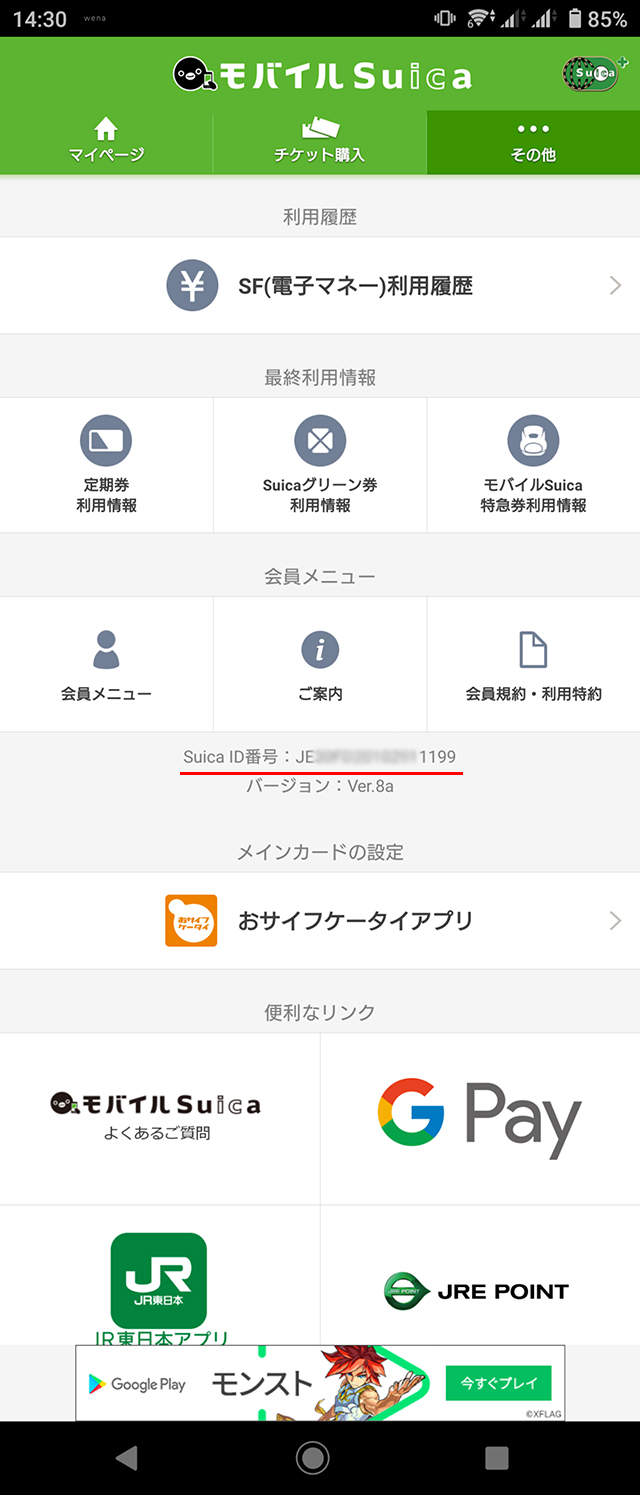Tap the おサイフケータイ orange app icon

(191, 920)
